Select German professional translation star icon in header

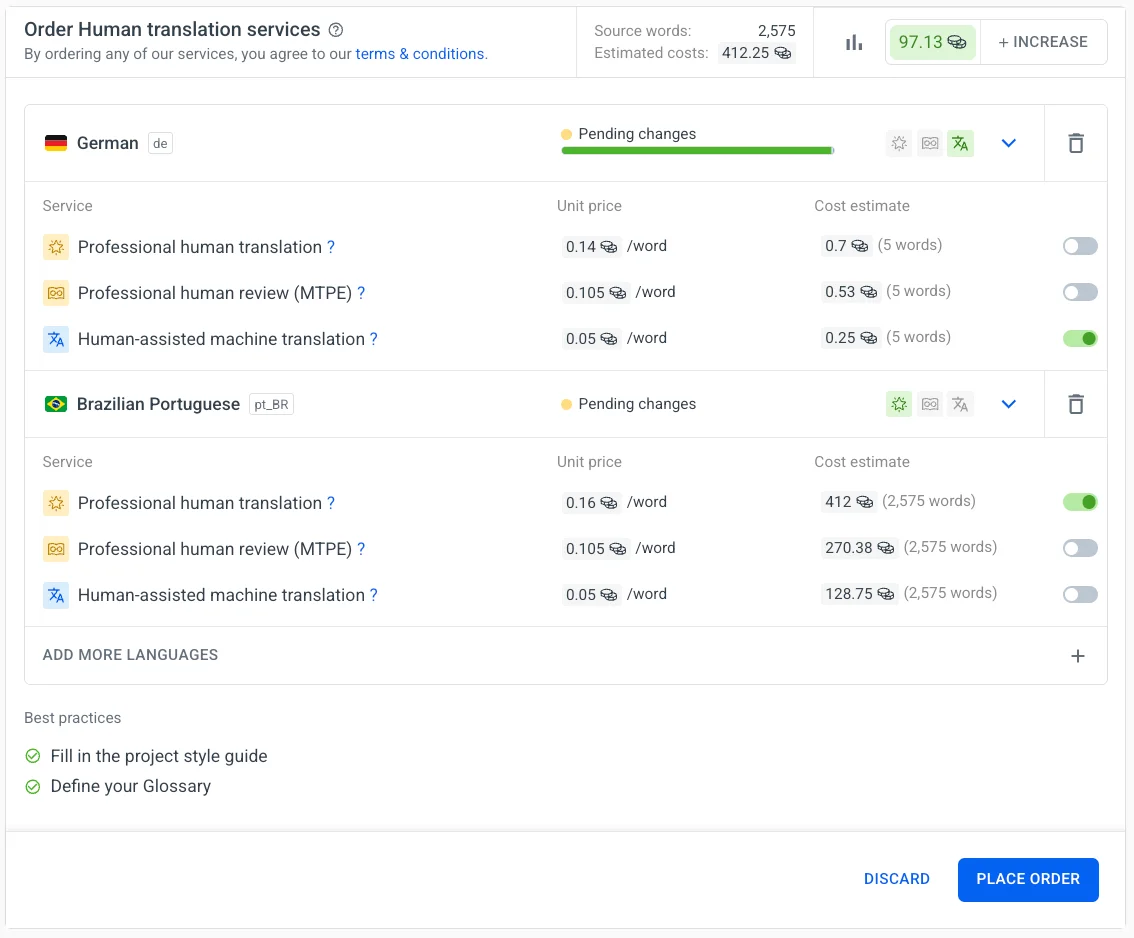[x=899, y=143]
